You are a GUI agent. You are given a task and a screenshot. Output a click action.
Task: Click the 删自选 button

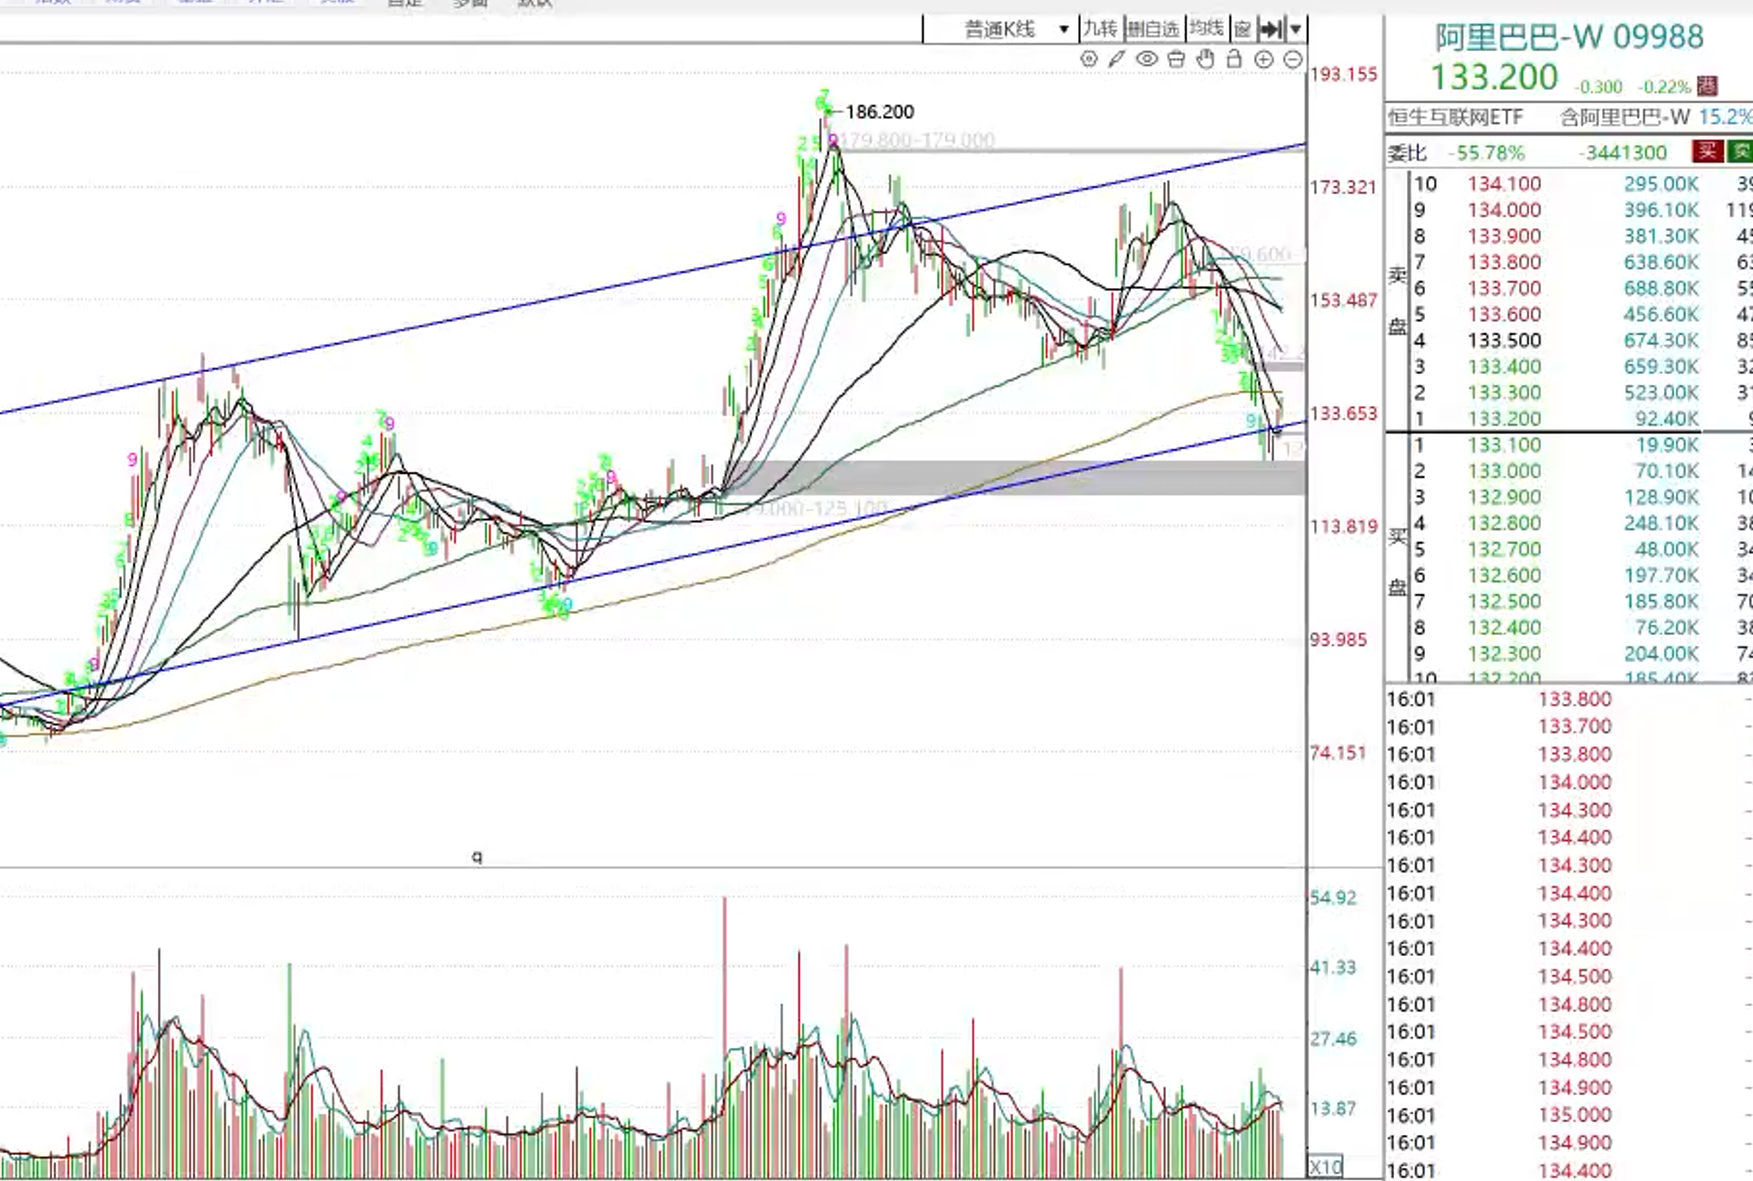tap(1154, 29)
